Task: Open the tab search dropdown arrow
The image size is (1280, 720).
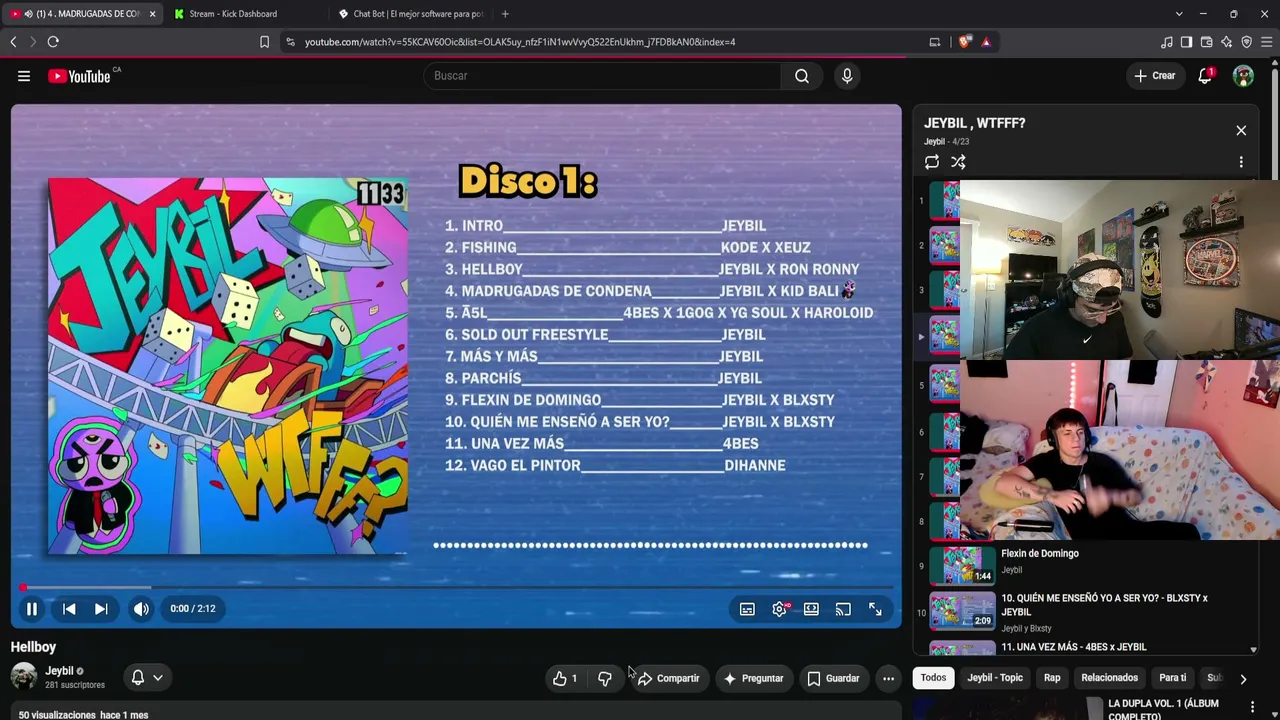Action: [1179, 14]
